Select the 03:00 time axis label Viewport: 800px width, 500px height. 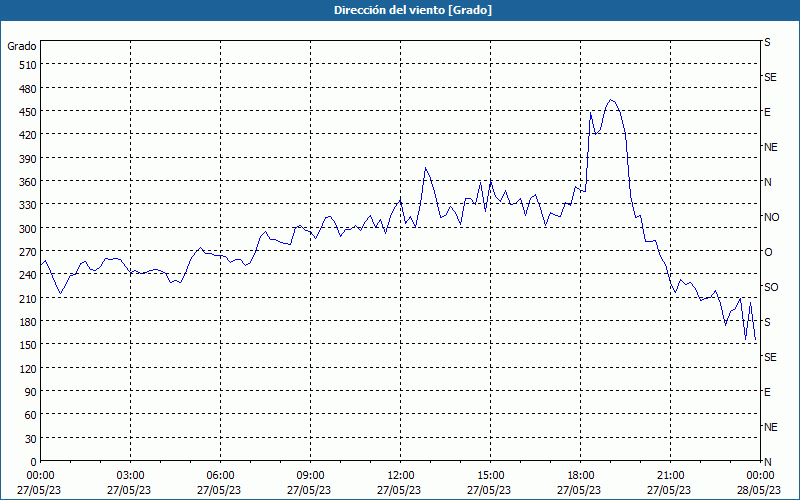(131, 476)
